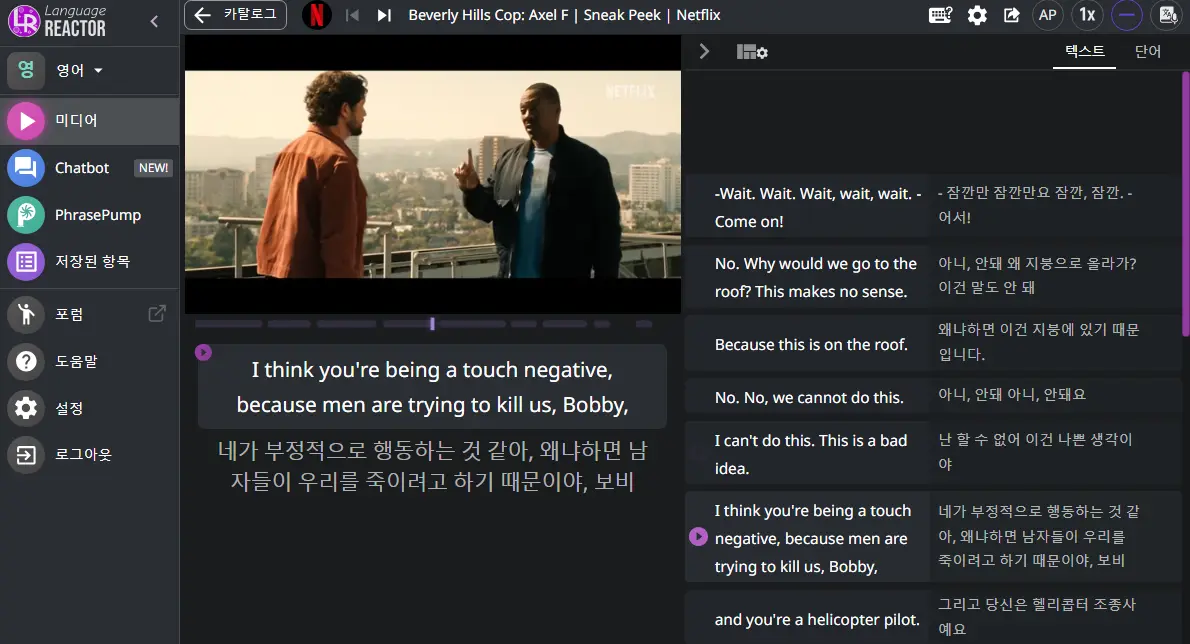Open PhrasePump from the sidebar
Screen dimensions: 1190x644
point(90,215)
